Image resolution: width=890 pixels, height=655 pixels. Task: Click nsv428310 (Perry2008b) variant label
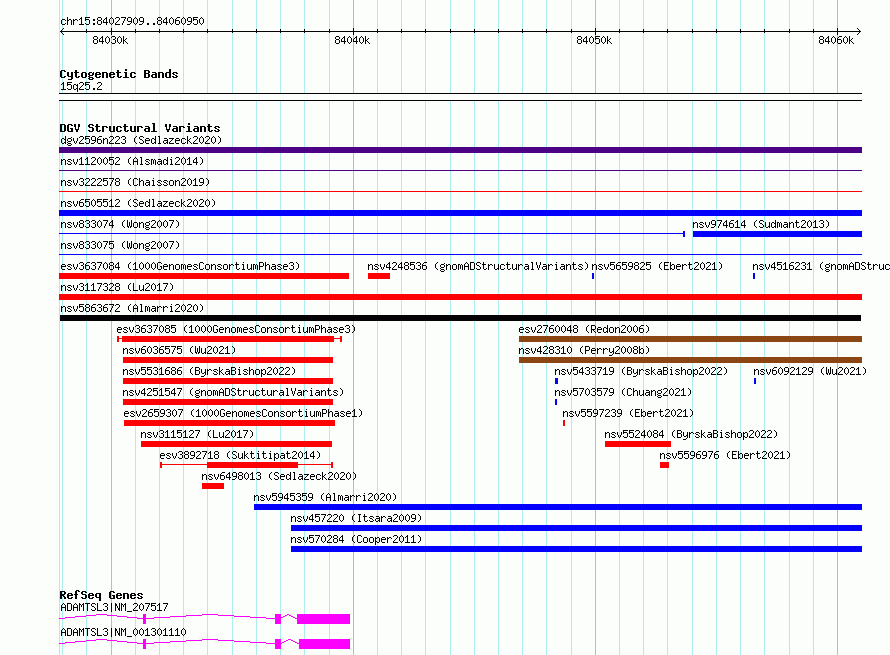point(584,350)
